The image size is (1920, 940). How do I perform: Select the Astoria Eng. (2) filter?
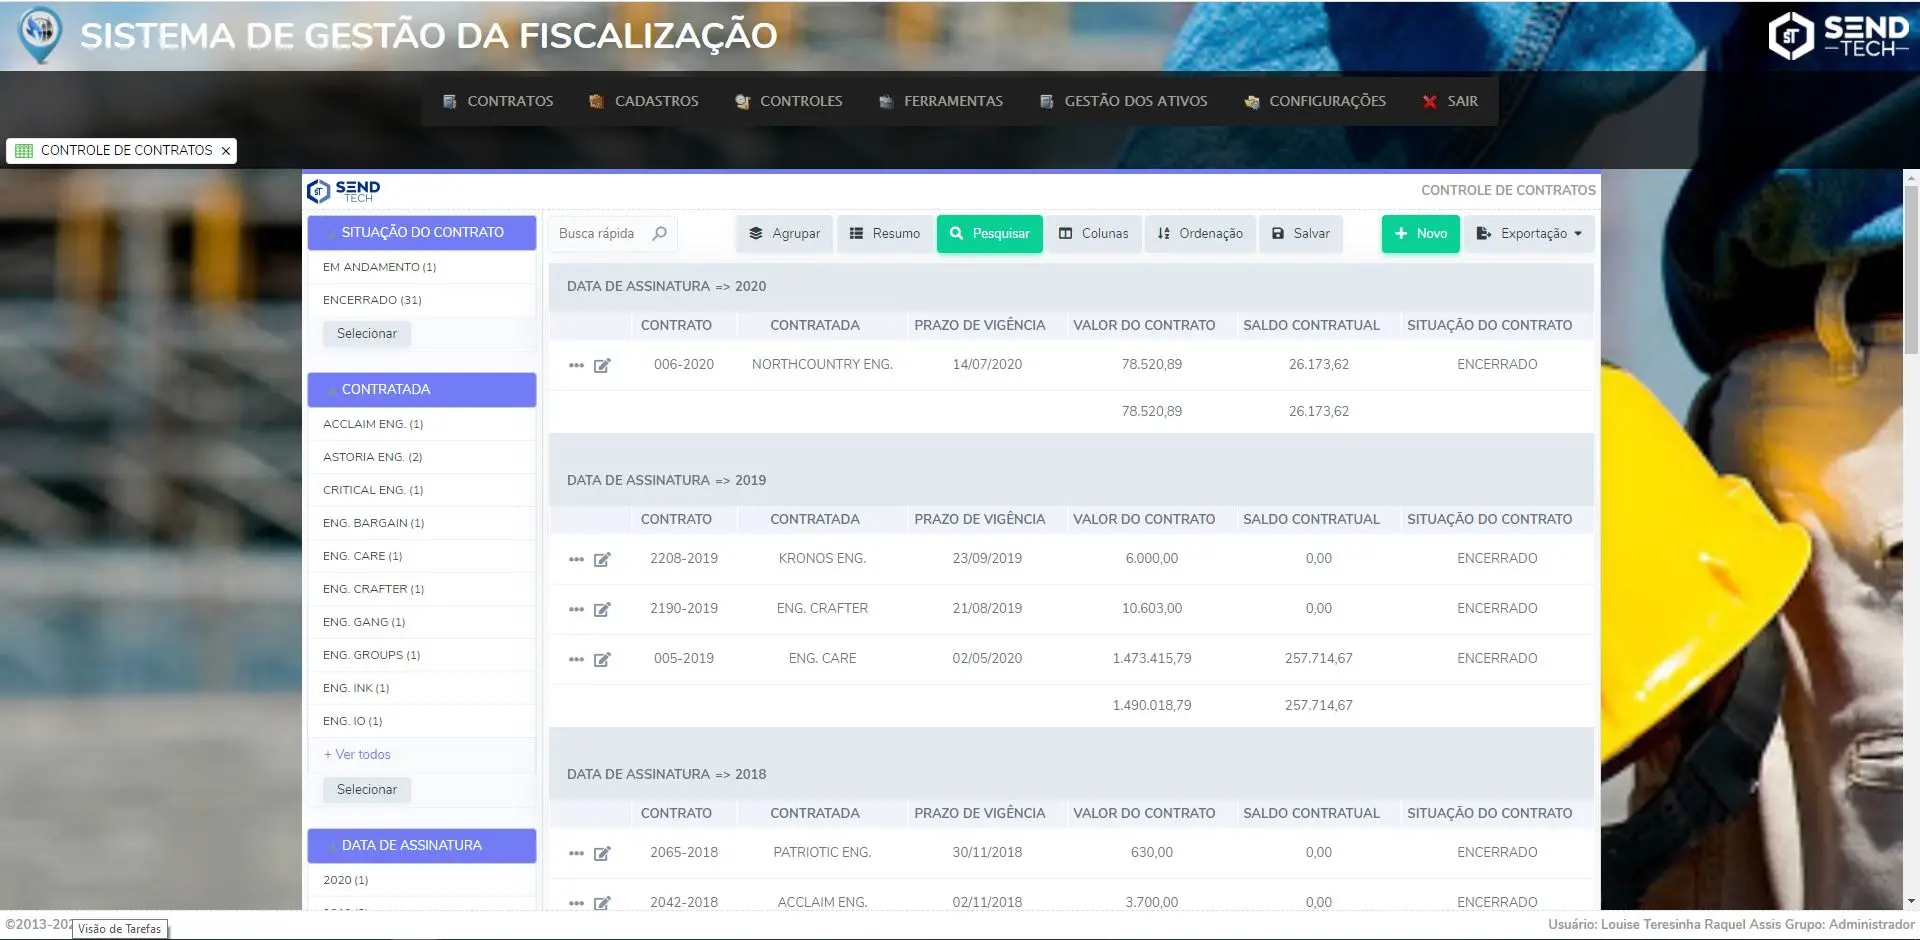coord(372,457)
